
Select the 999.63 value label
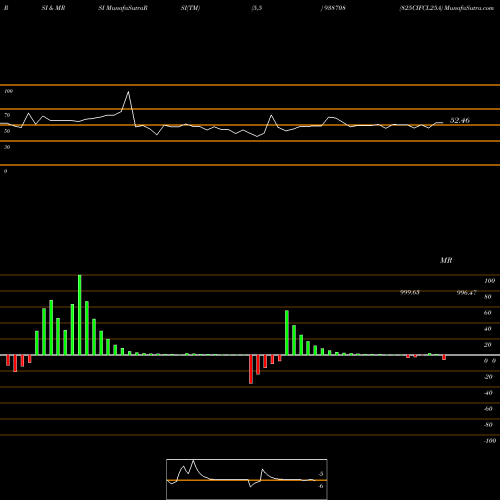(410, 292)
